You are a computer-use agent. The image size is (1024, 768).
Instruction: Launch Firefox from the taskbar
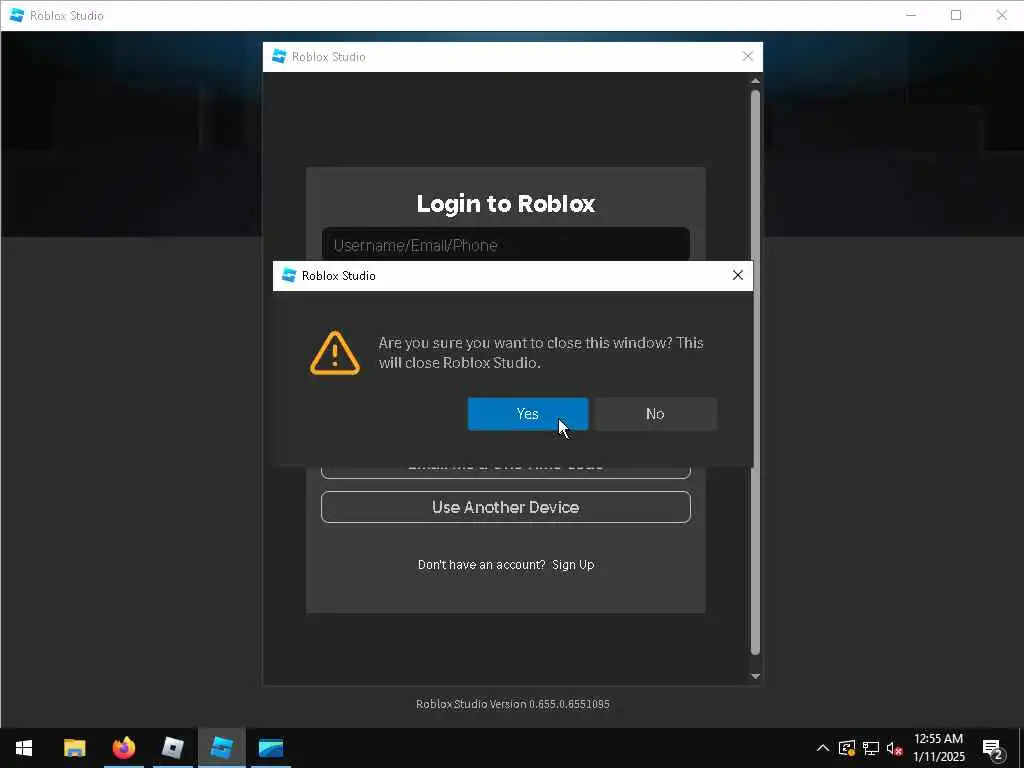[x=123, y=748]
